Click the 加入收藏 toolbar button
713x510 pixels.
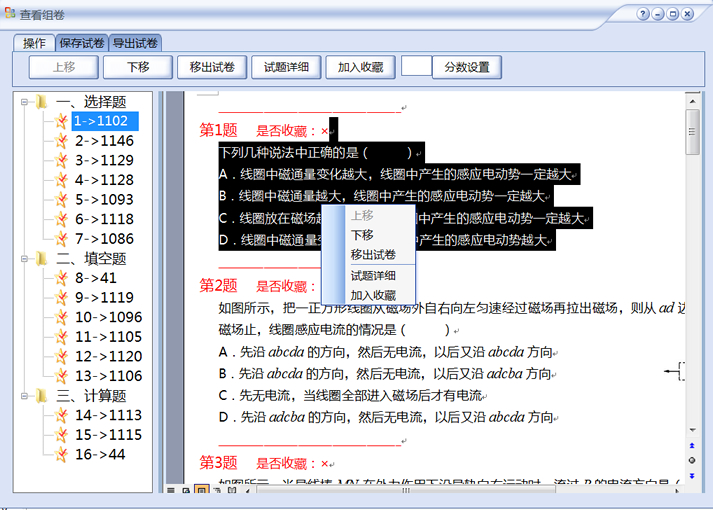pyautogui.click(x=360, y=67)
